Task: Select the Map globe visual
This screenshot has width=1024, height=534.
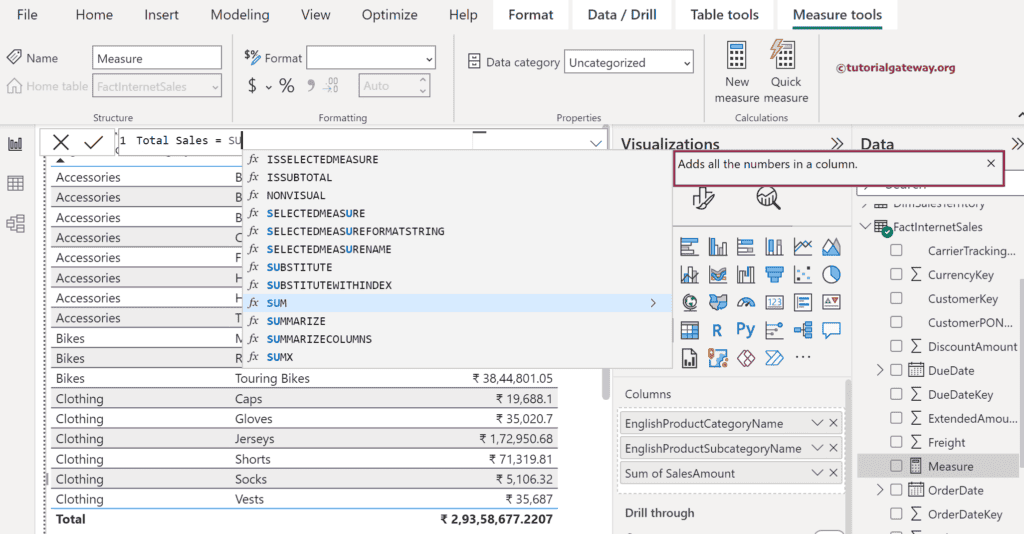Action: [689, 302]
